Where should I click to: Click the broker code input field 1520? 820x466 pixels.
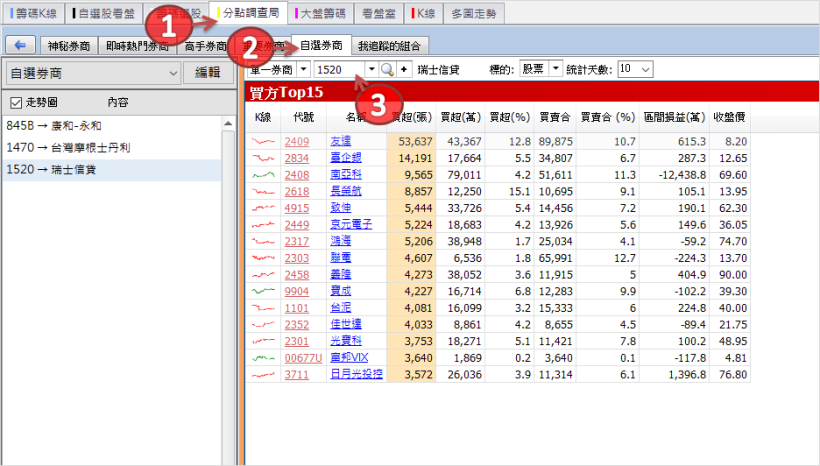pos(339,70)
